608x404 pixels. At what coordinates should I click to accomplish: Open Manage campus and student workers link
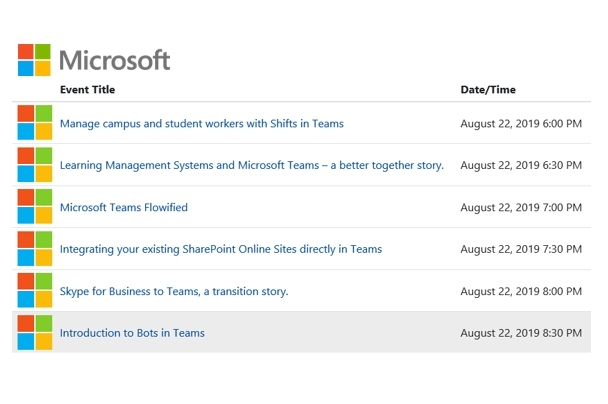point(201,124)
